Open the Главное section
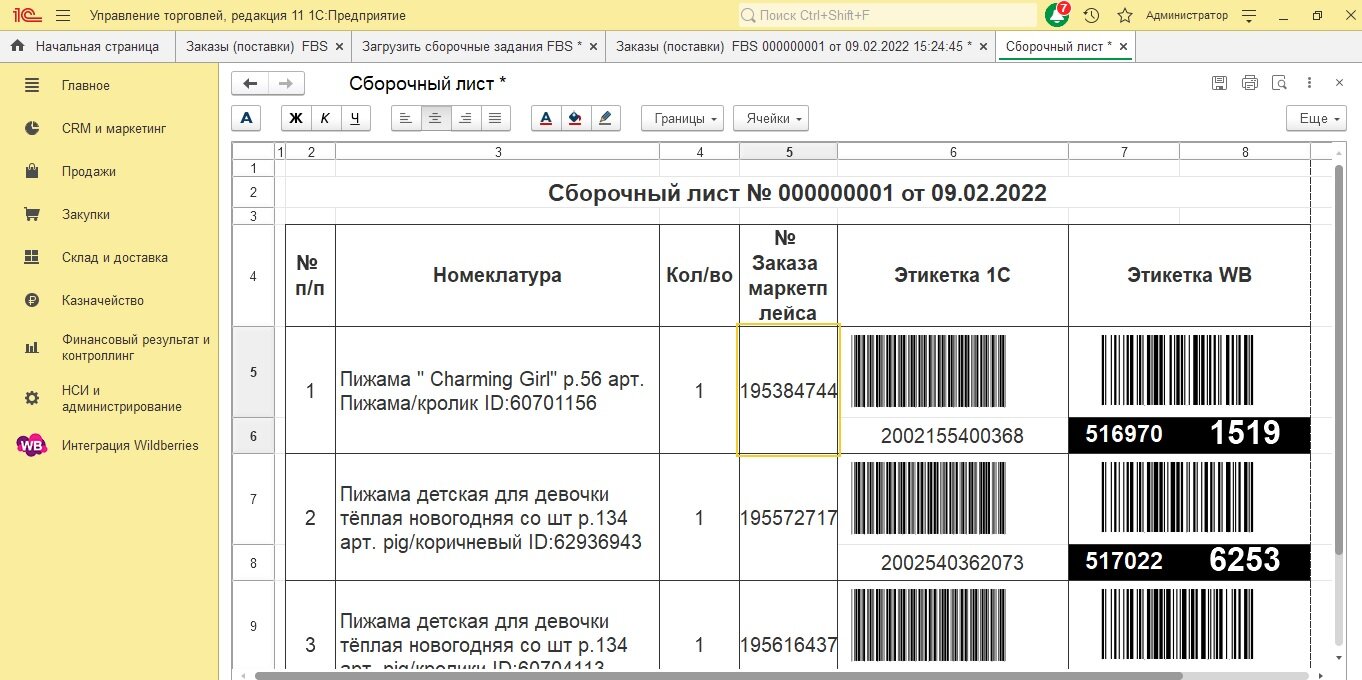The height and width of the screenshot is (680, 1362). [x=109, y=85]
